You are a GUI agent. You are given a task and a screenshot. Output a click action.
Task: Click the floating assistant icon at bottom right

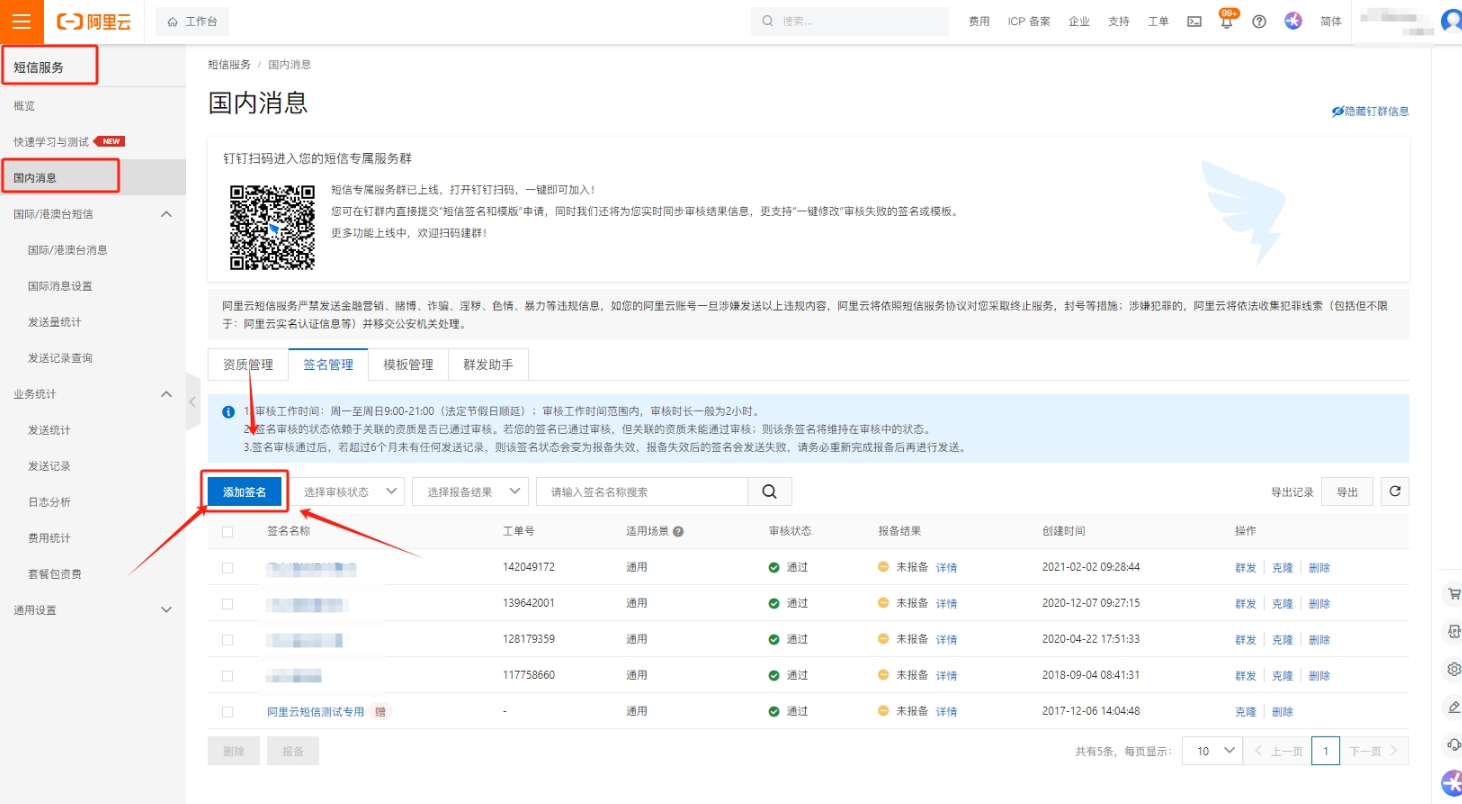[x=1451, y=783]
